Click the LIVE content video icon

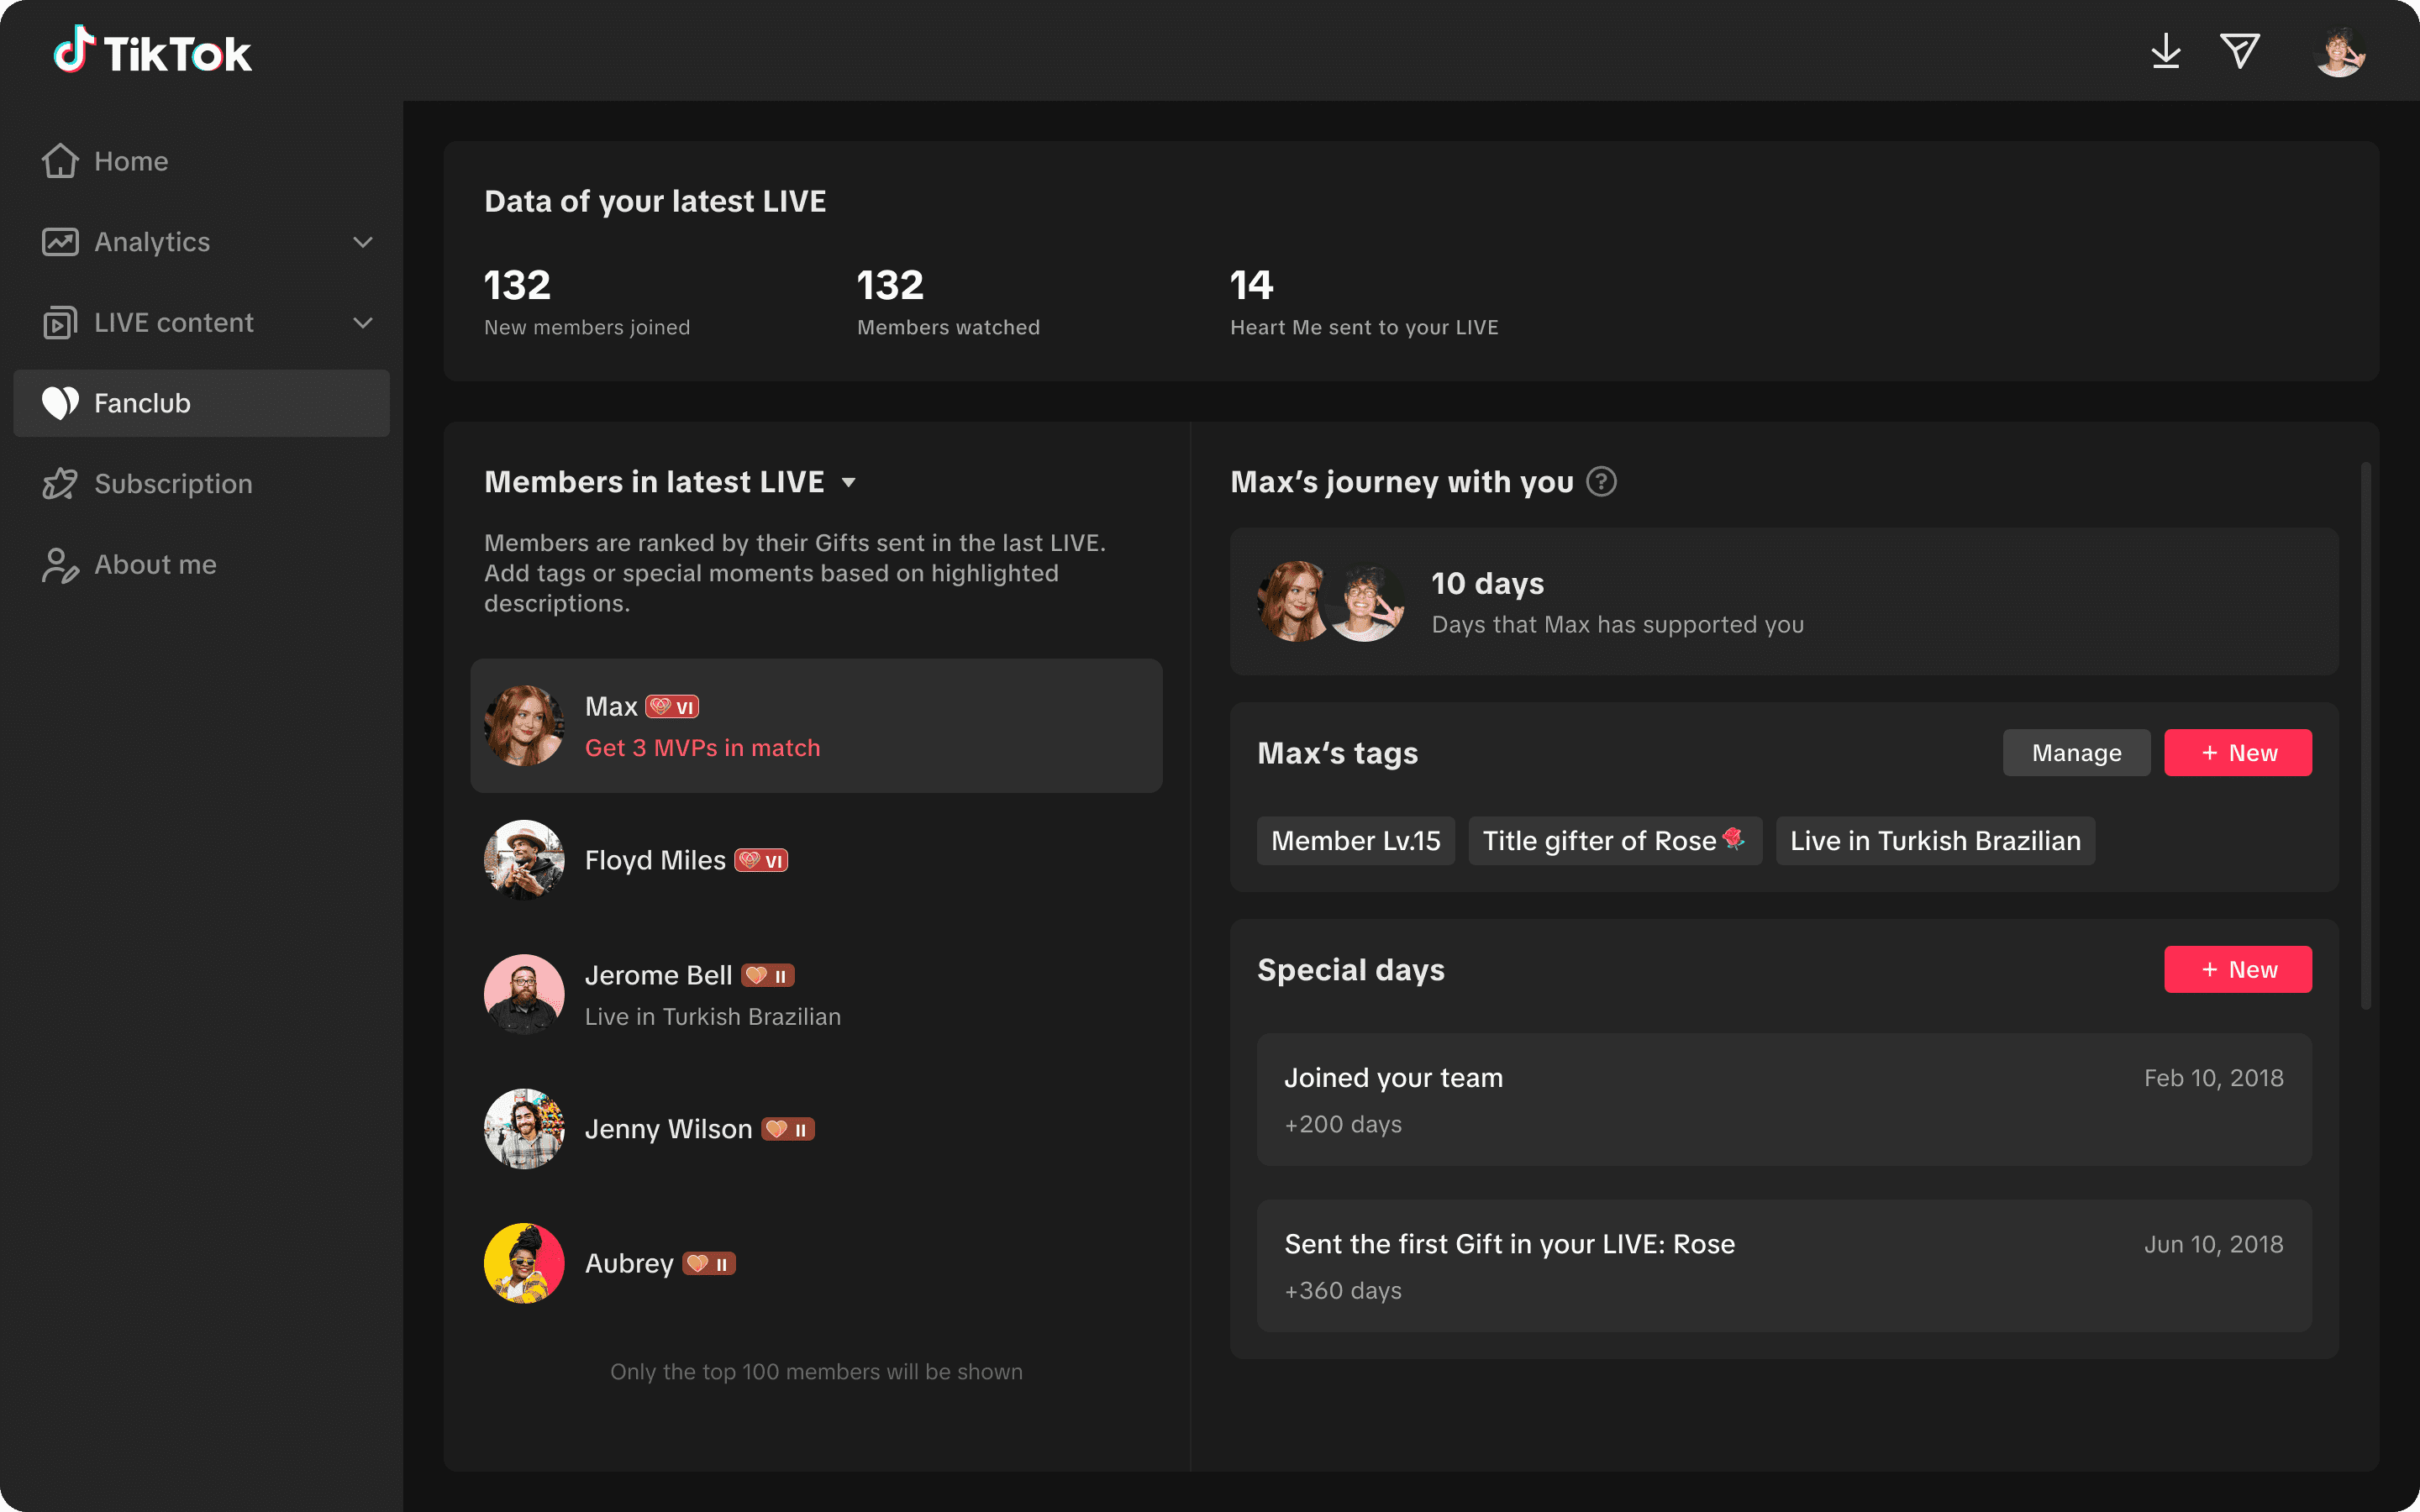tap(60, 323)
